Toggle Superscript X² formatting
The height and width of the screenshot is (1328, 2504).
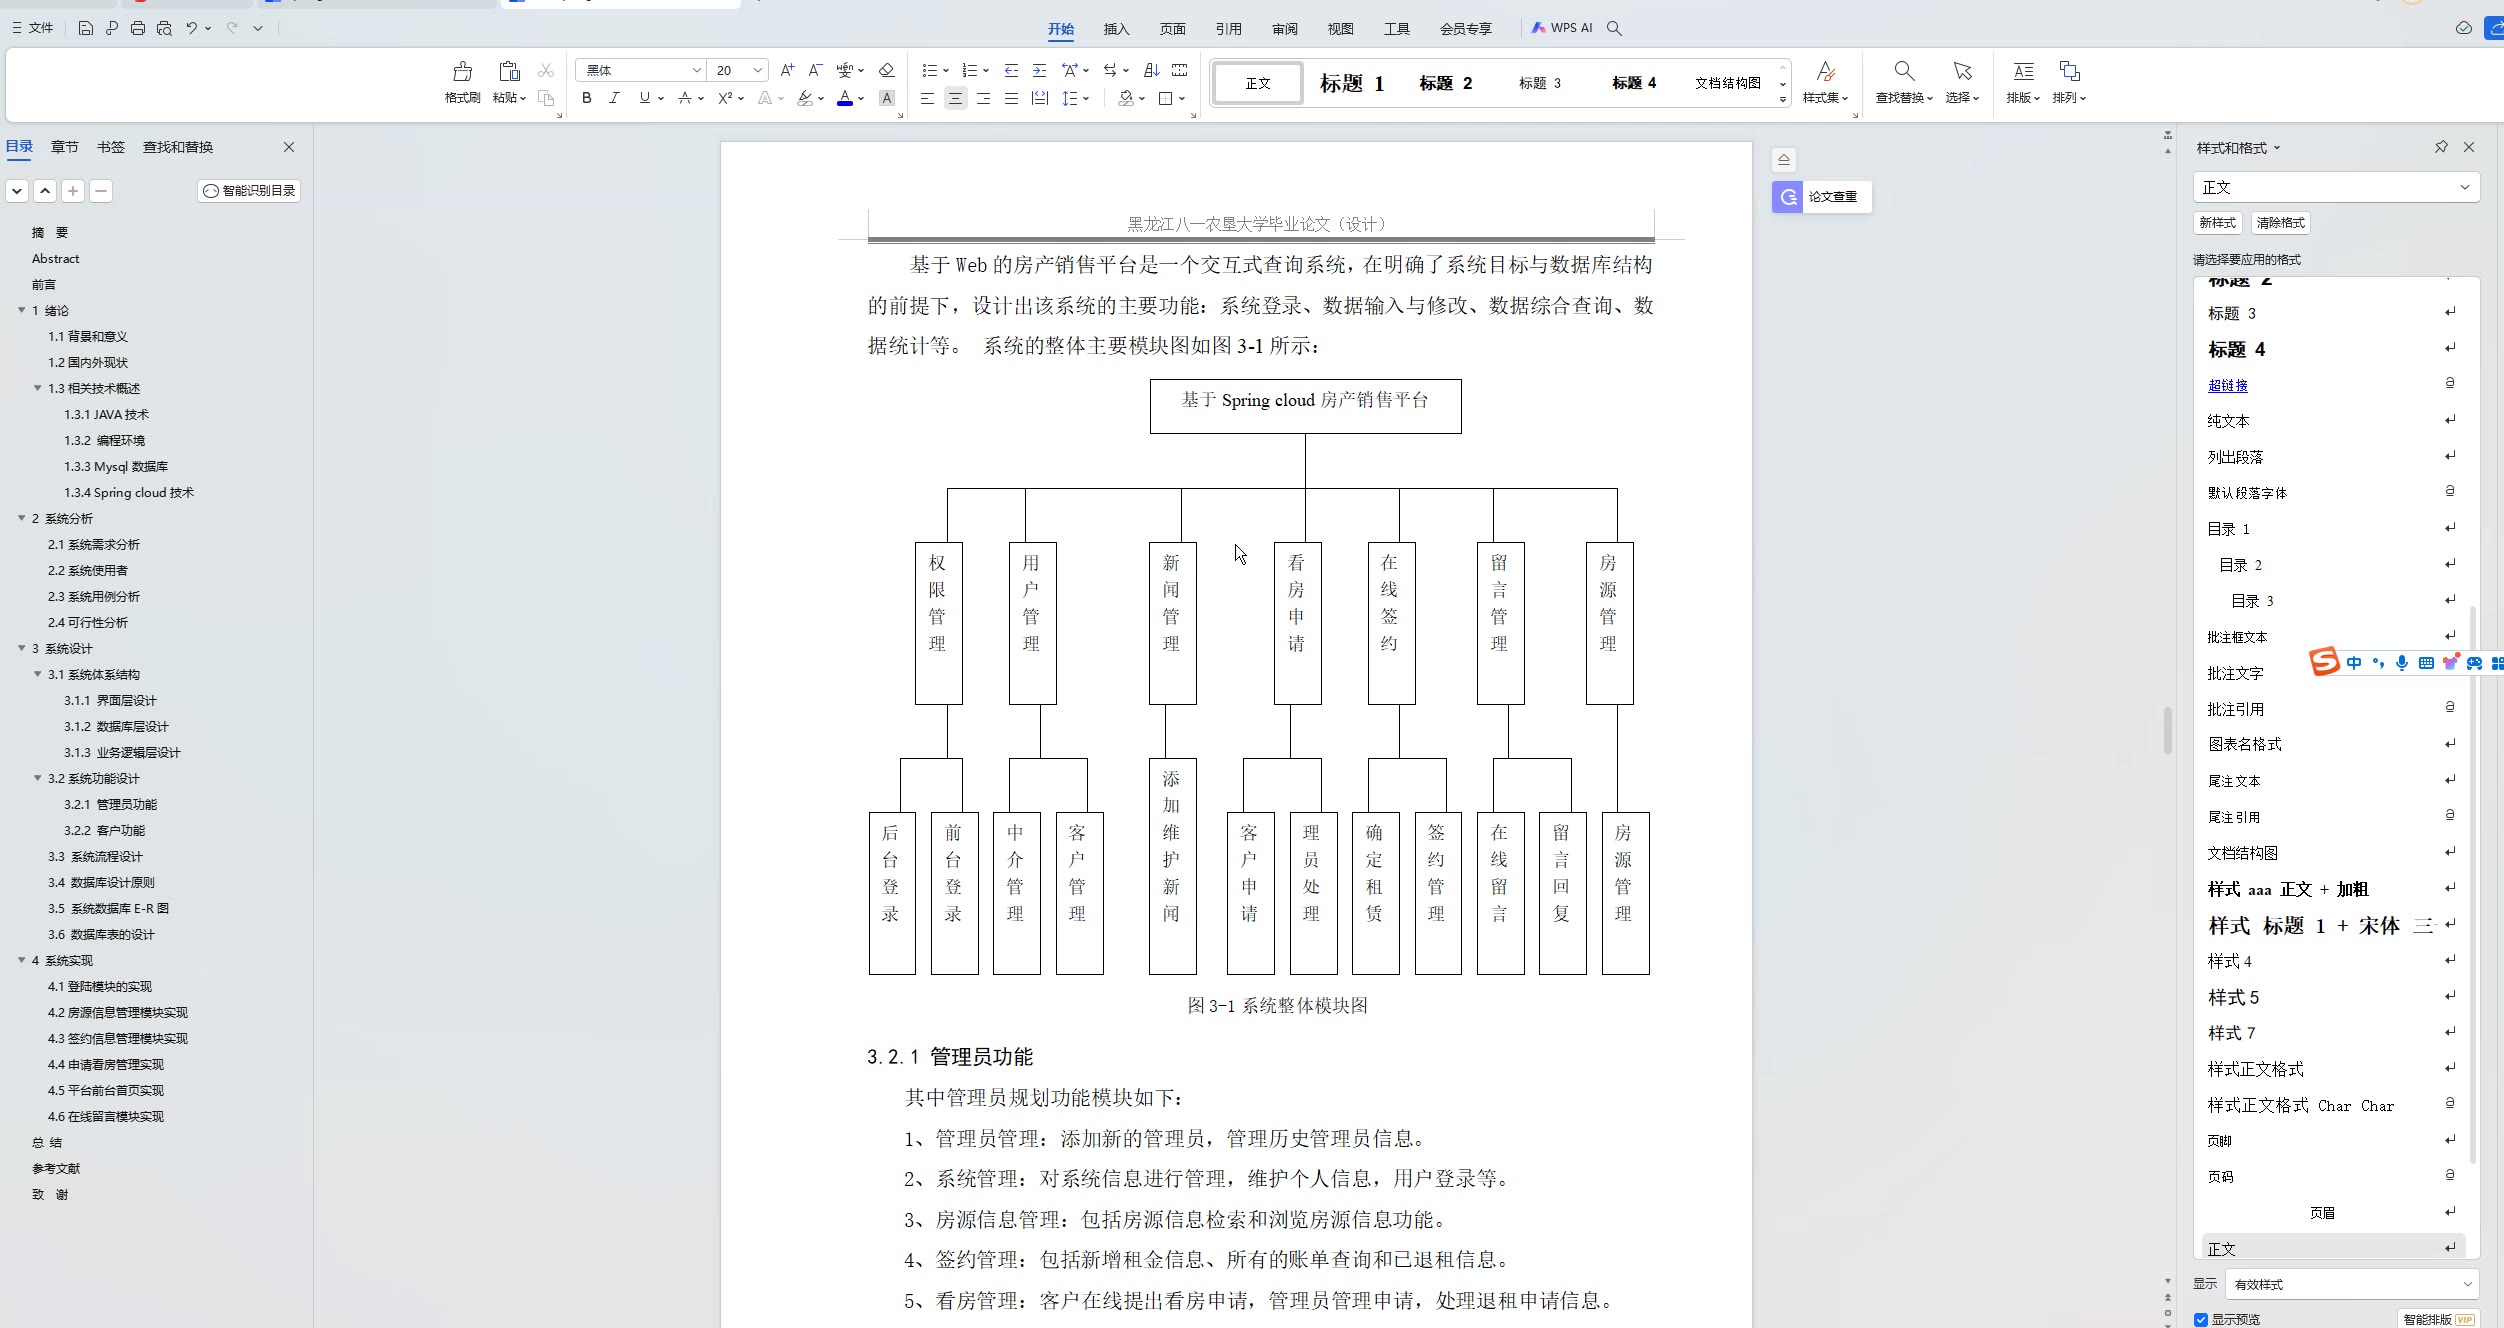(x=725, y=98)
